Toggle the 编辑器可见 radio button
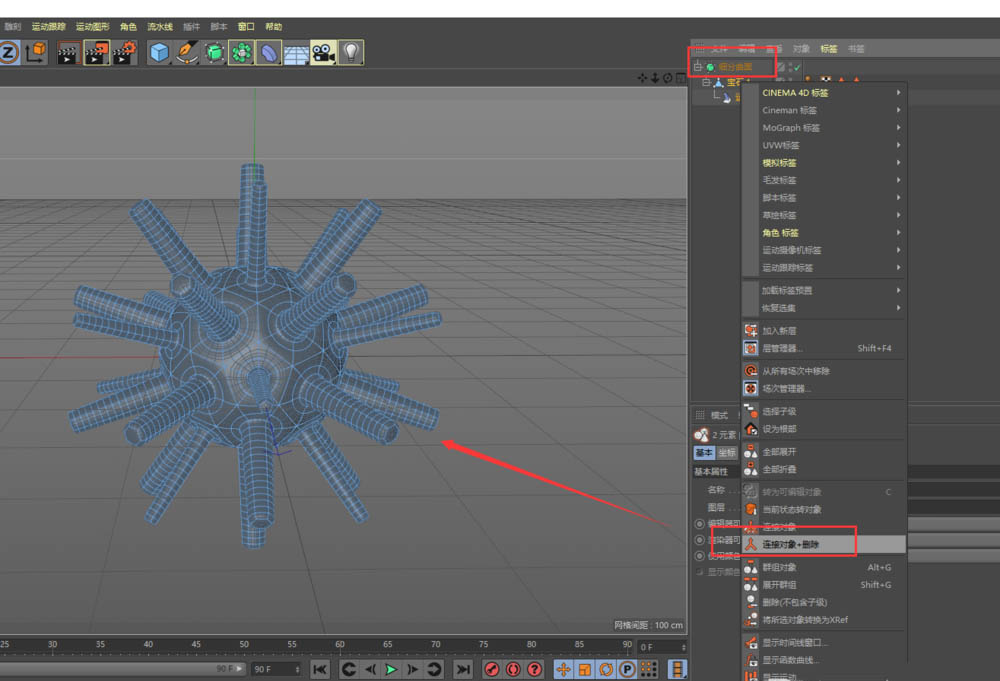This screenshot has width=1000, height=681. 699,524
